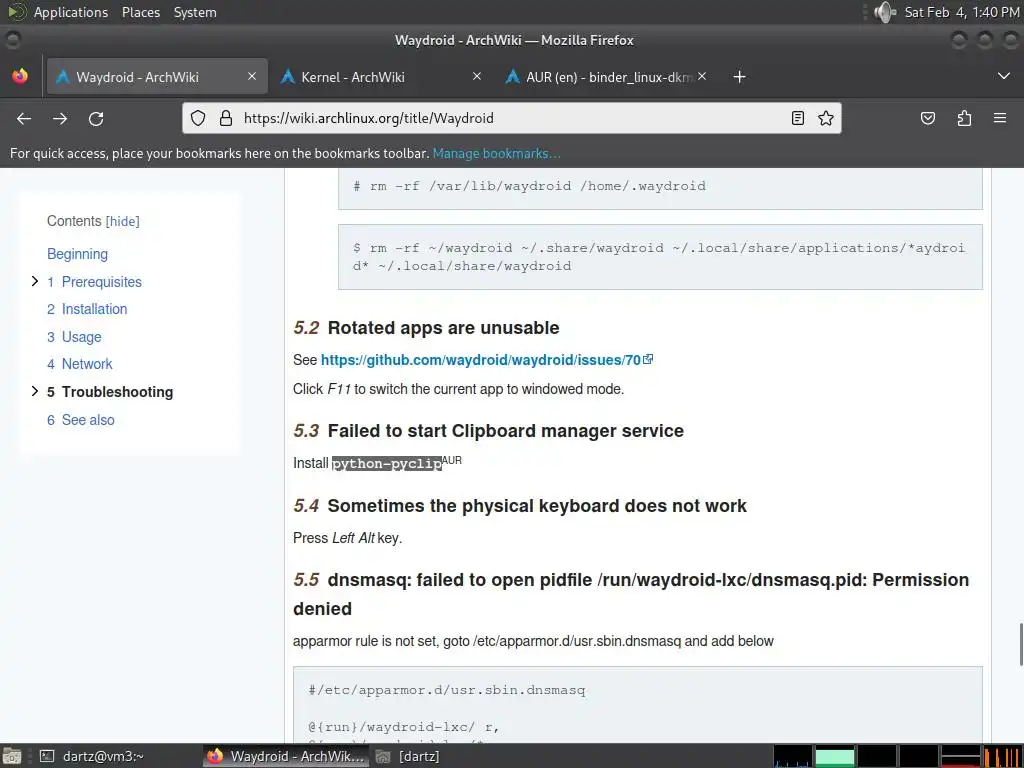The width and height of the screenshot is (1024, 768).
Task: Open the python-pyclip AUR package link
Action: 387,464
